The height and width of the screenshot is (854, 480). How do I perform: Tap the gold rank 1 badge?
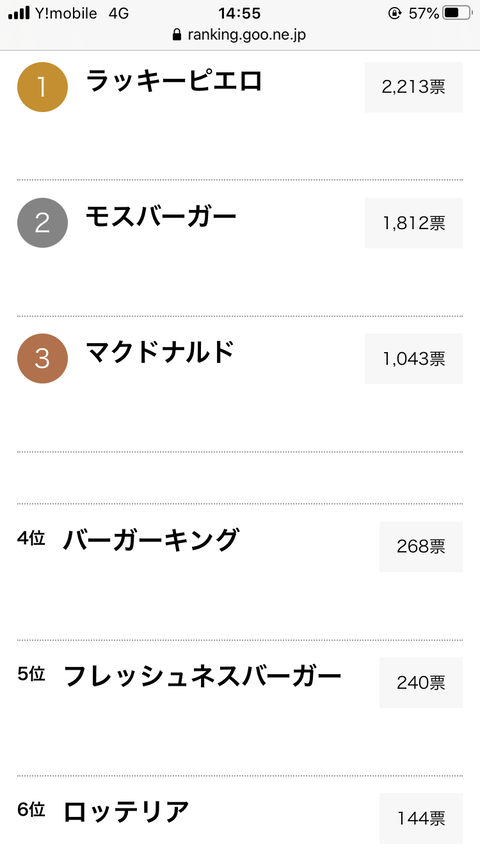[42, 87]
